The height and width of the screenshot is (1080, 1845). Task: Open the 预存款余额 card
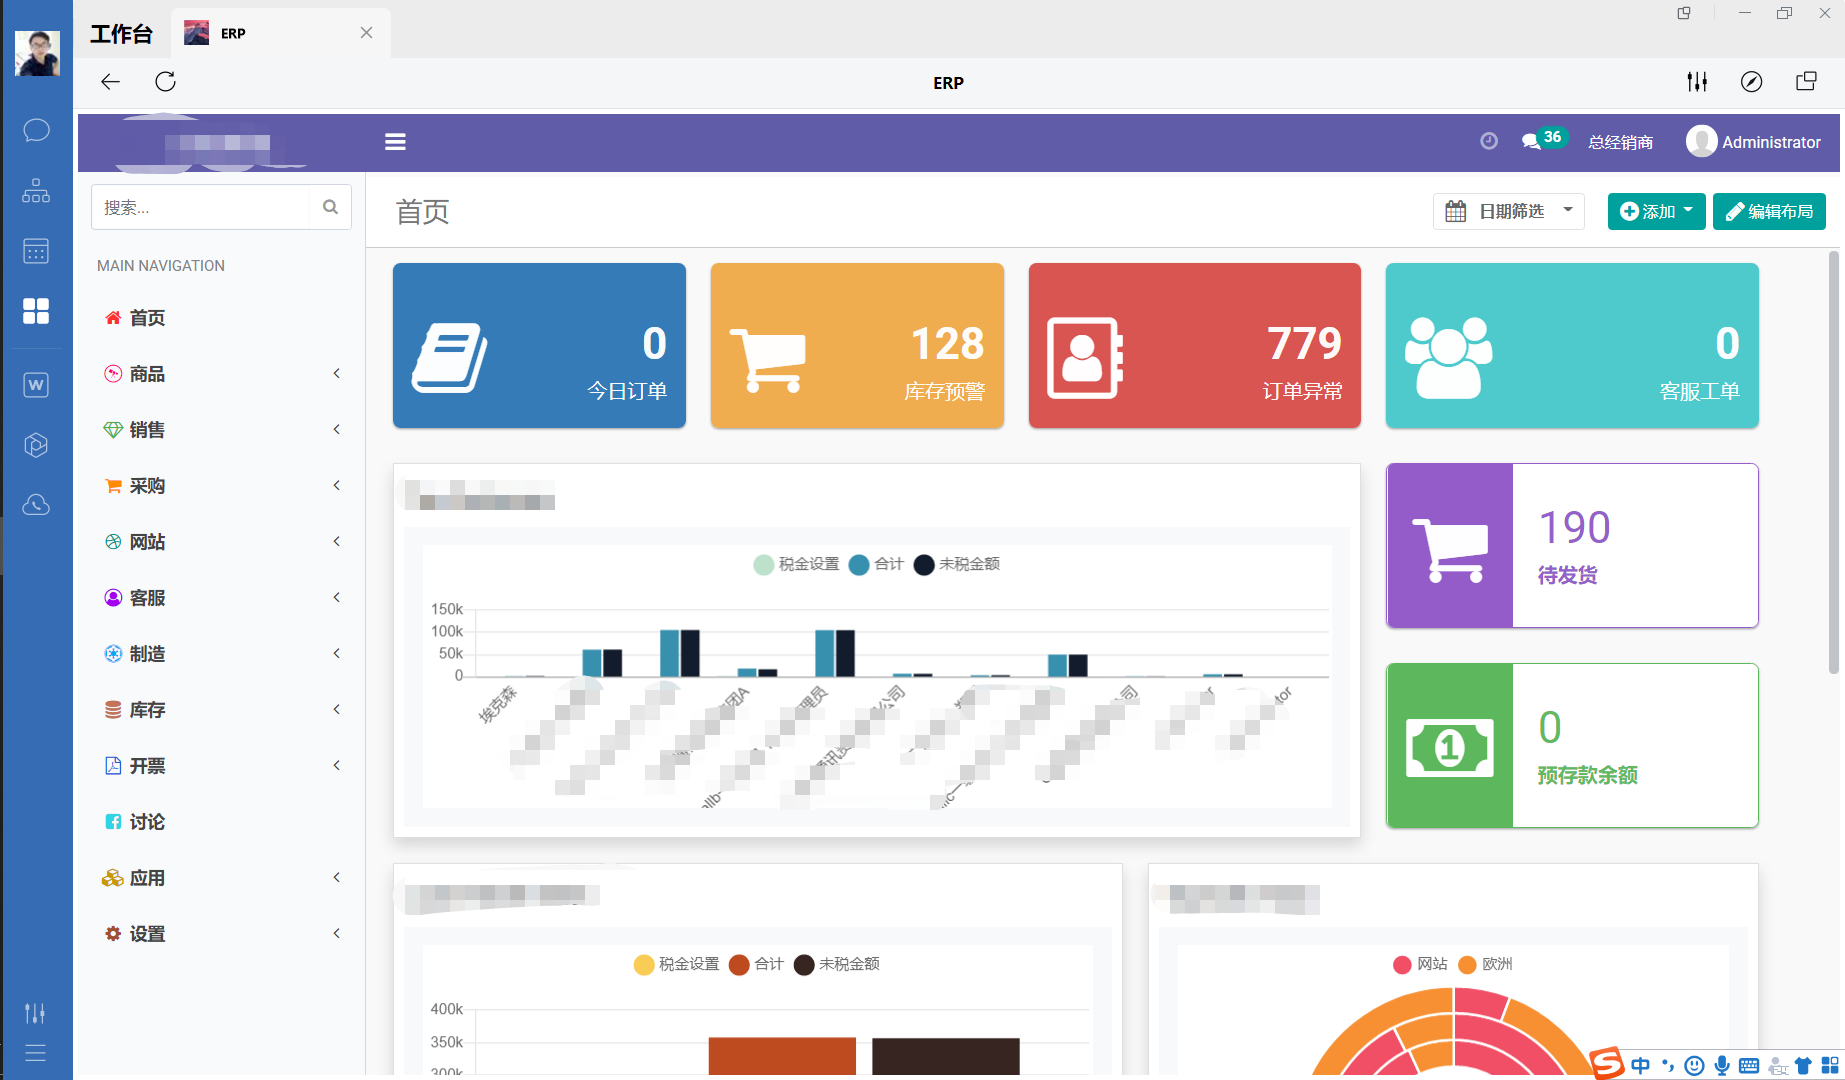pos(1572,746)
